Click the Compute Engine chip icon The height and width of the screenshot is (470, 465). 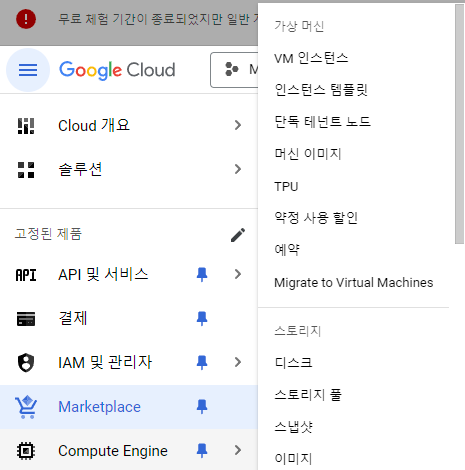[26, 451]
